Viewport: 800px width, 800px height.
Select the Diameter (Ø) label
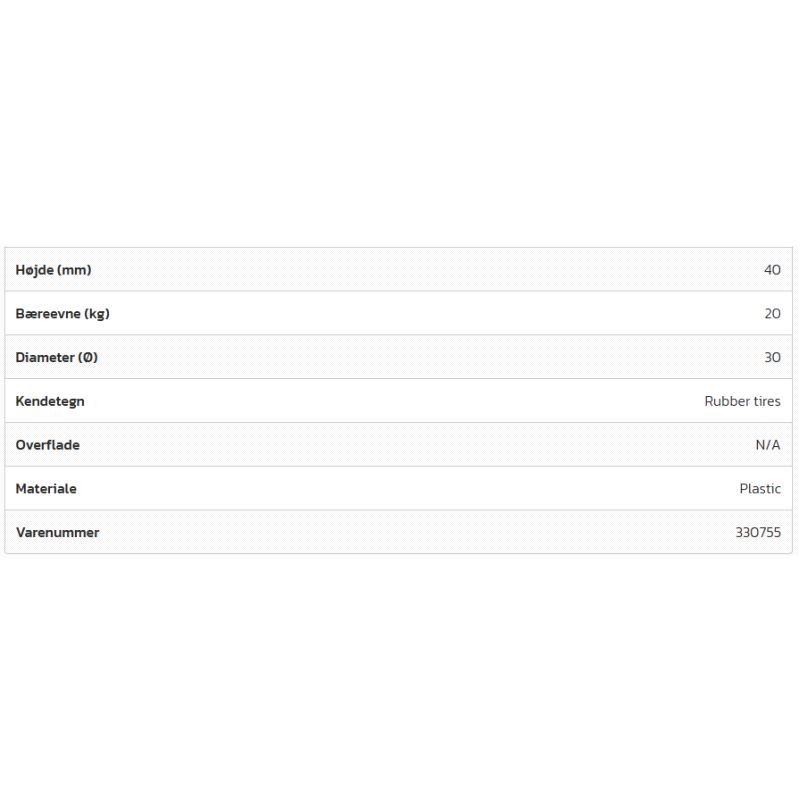pos(57,357)
